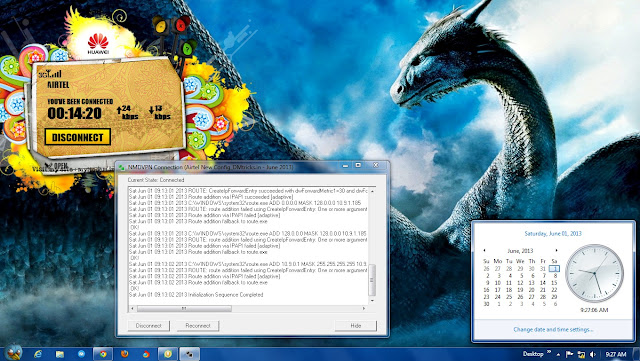Click the 'Current State: Connected' status text
The height and width of the screenshot is (361, 640).
pyautogui.click(x=156, y=180)
